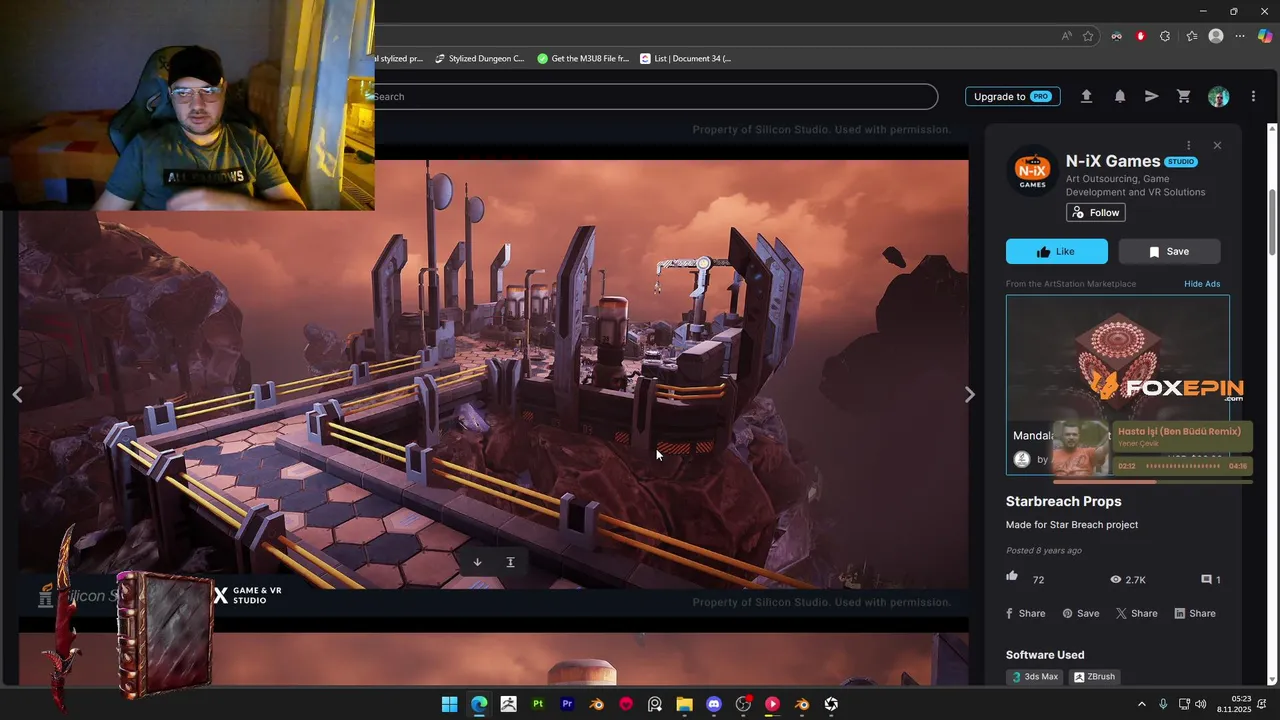The width and height of the screenshot is (1280, 720).
Task: Click the microphone icon in tray
Action: point(1163,704)
